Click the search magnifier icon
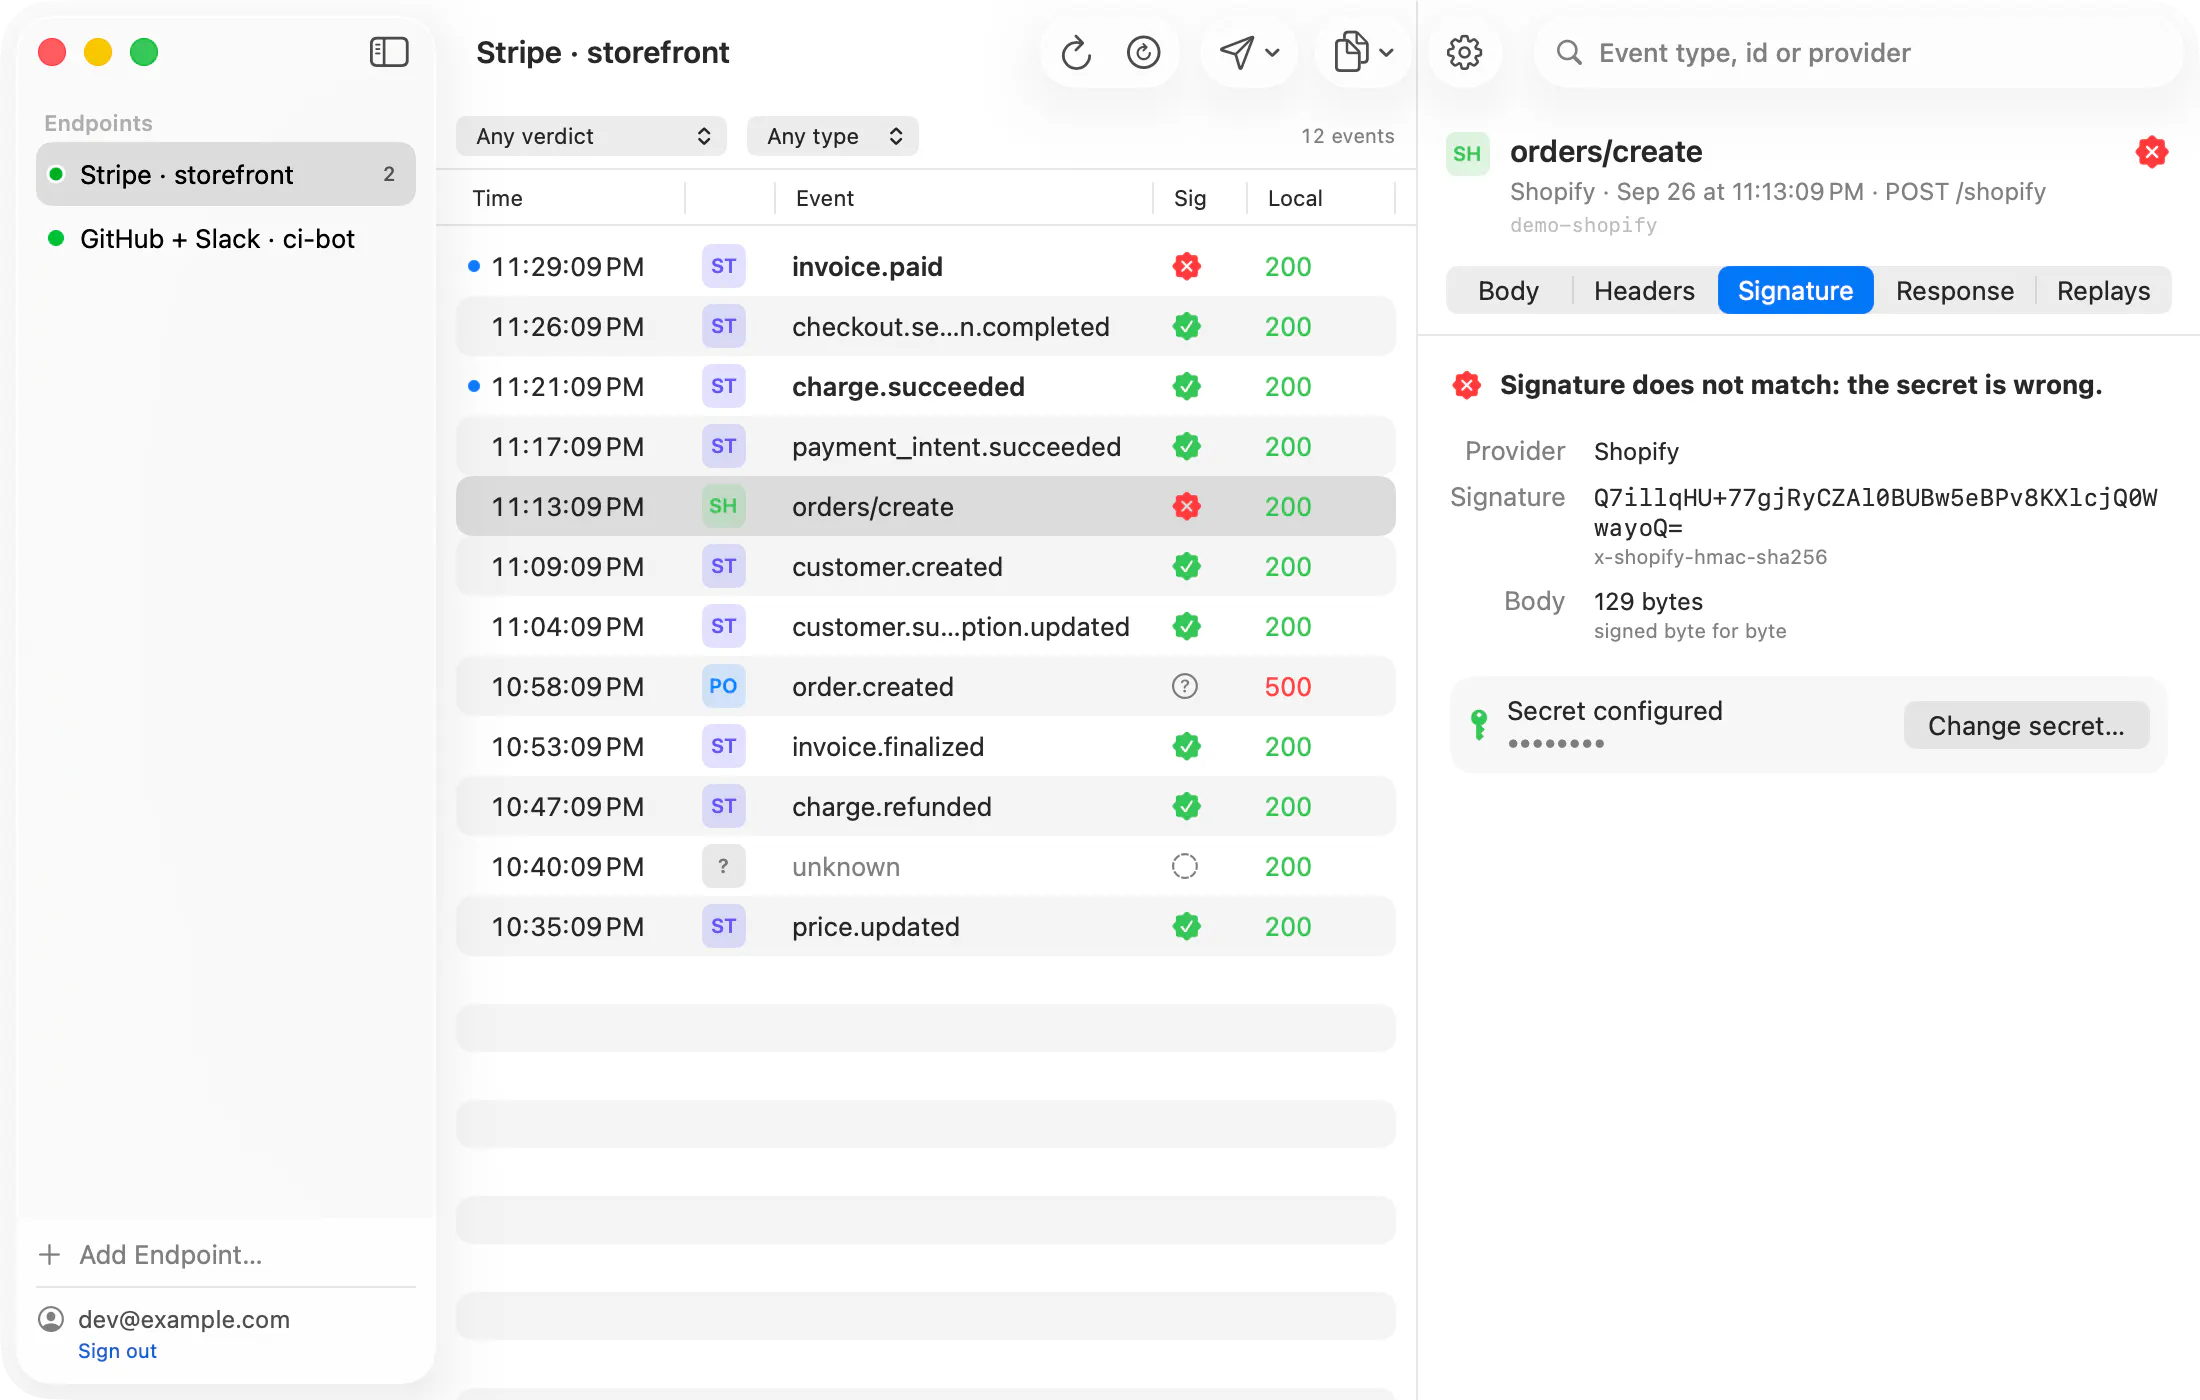The width and height of the screenshot is (2200, 1400). (x=1569, y=52)
